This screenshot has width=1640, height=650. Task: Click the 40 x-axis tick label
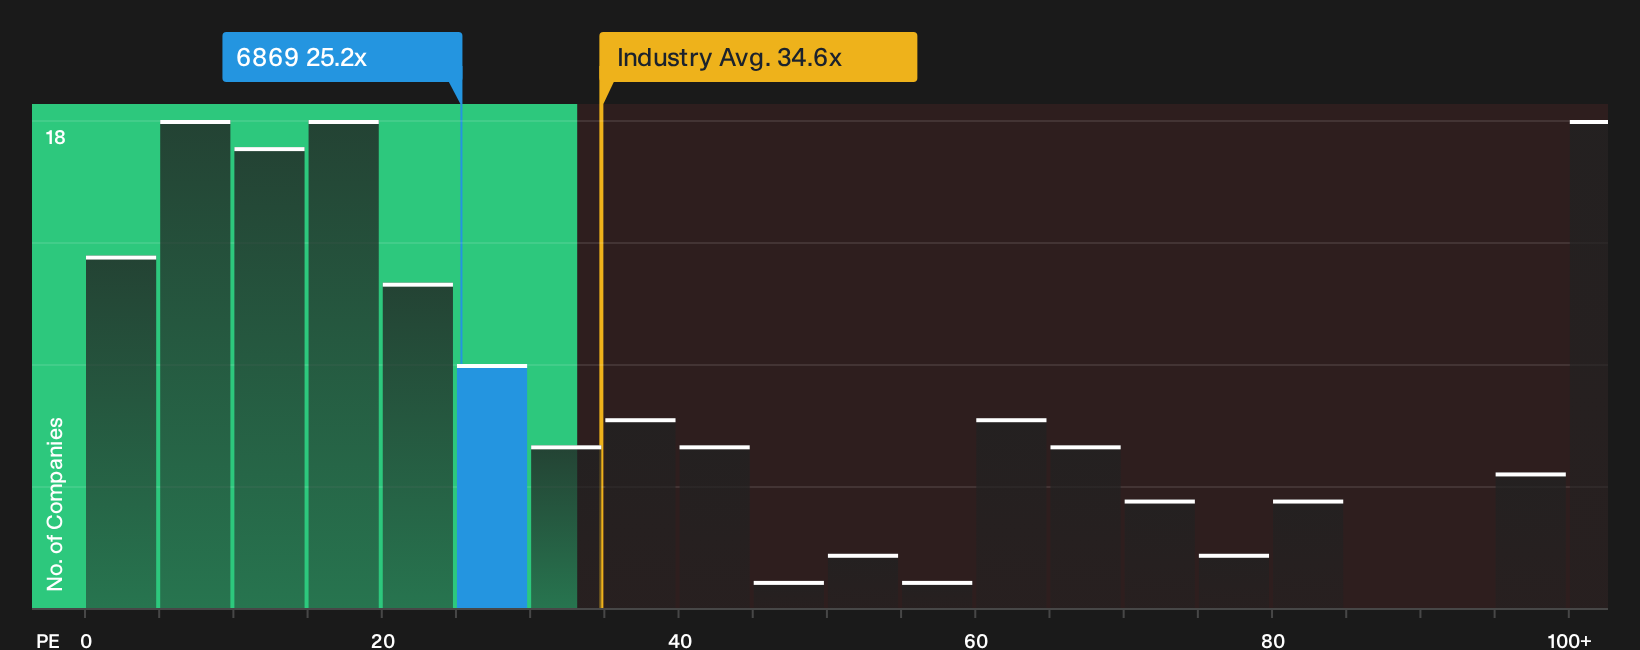(x=680, y=640)
